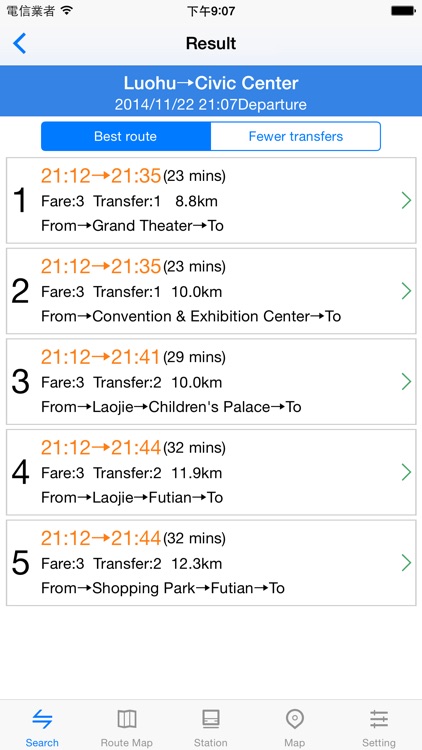The height and width of the screenshot is (750, 422).
Task: Expand route 5 chevron via Shopping Park
Action: pos(406,563)
